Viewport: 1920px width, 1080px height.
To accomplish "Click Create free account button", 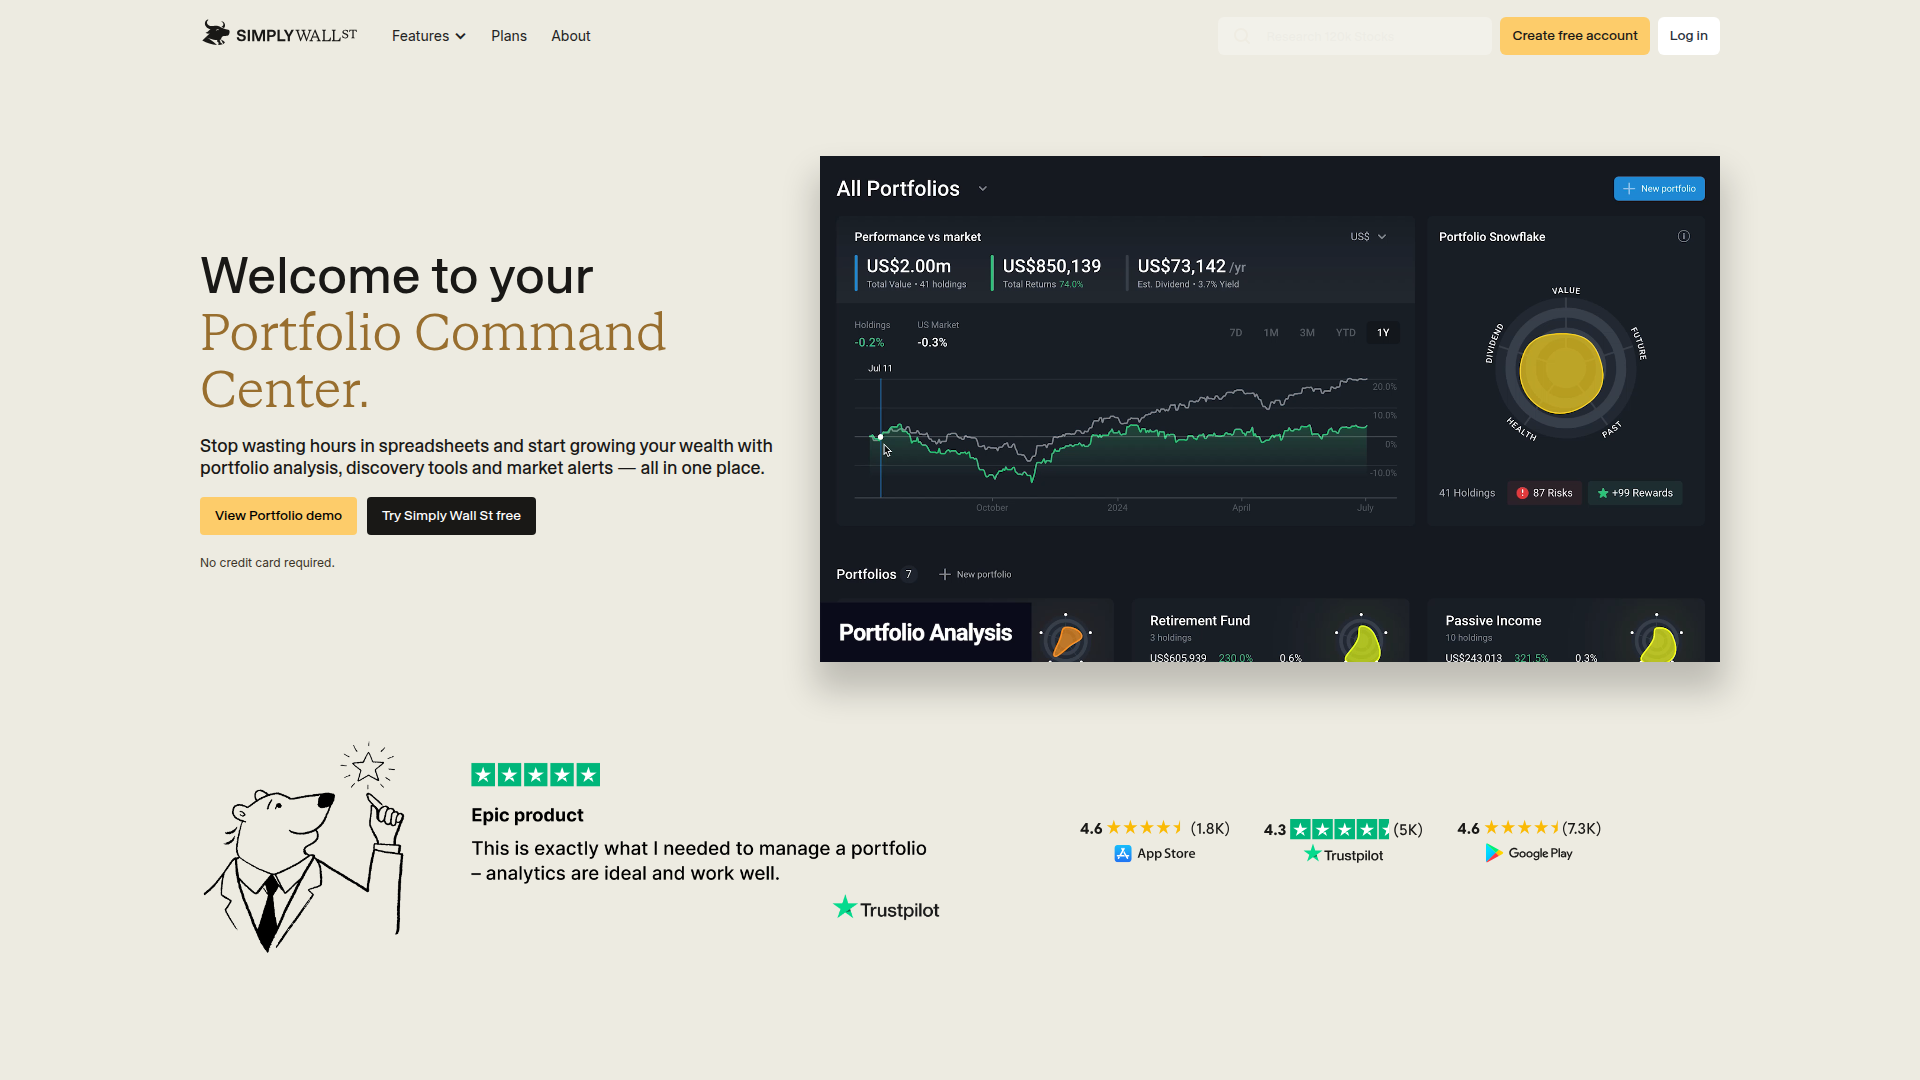I will click(x=1574, y=36).
